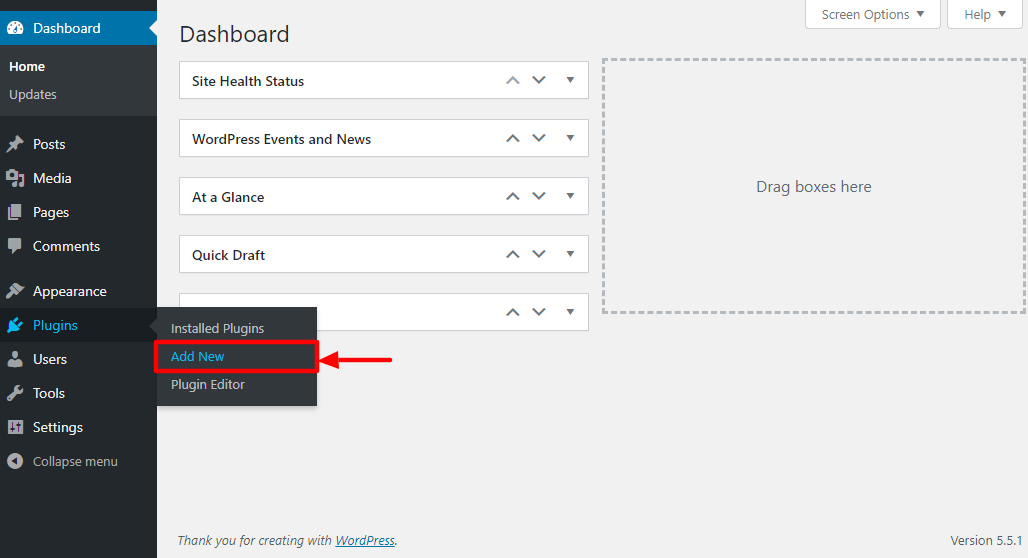Screen dimensions: 1028x558
Task: Click the Settings sliders icon
Action: pyautogui.click(x=15, y=428)
